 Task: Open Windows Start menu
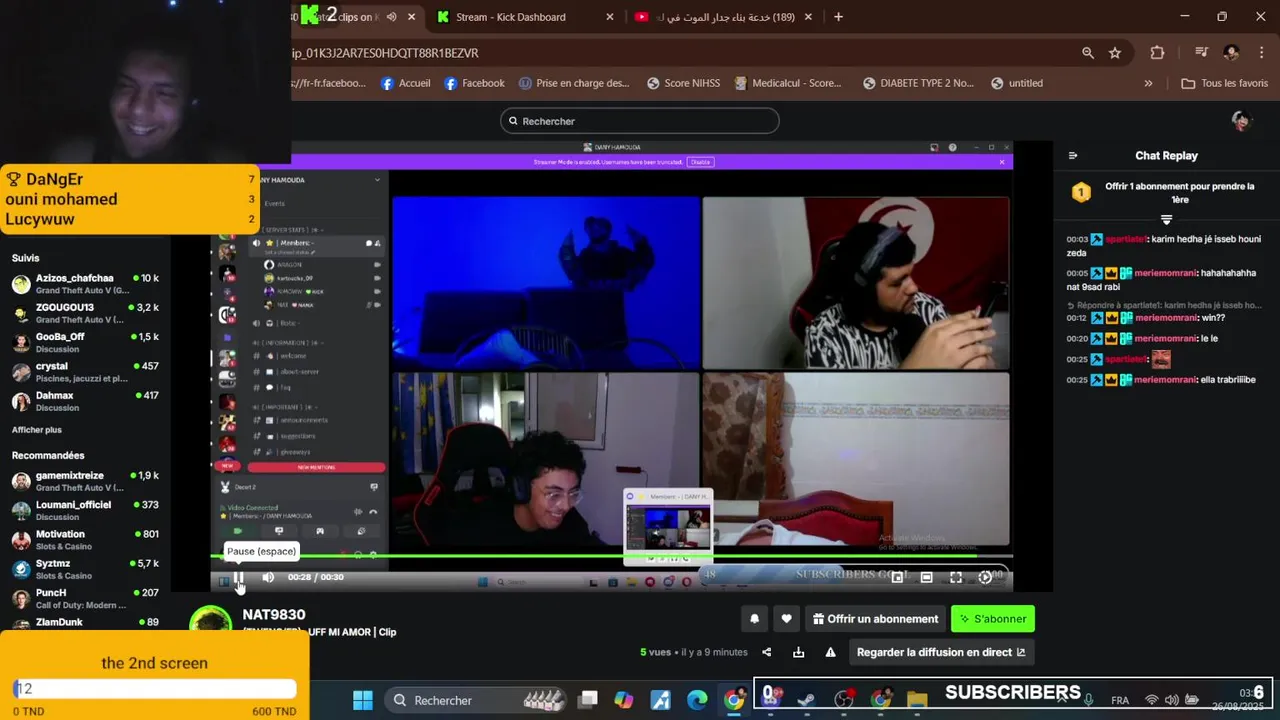click(x=363, y=700)
